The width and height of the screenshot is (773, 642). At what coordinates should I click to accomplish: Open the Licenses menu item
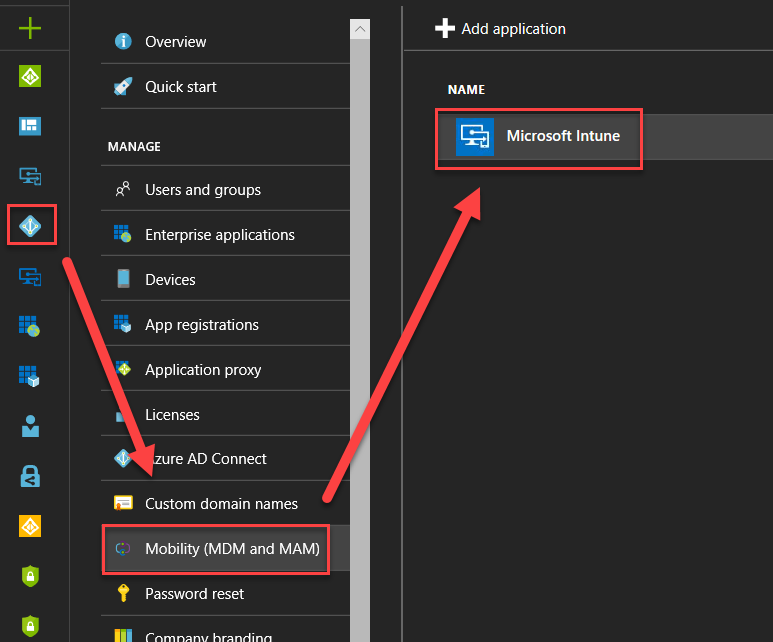[172, 414]
